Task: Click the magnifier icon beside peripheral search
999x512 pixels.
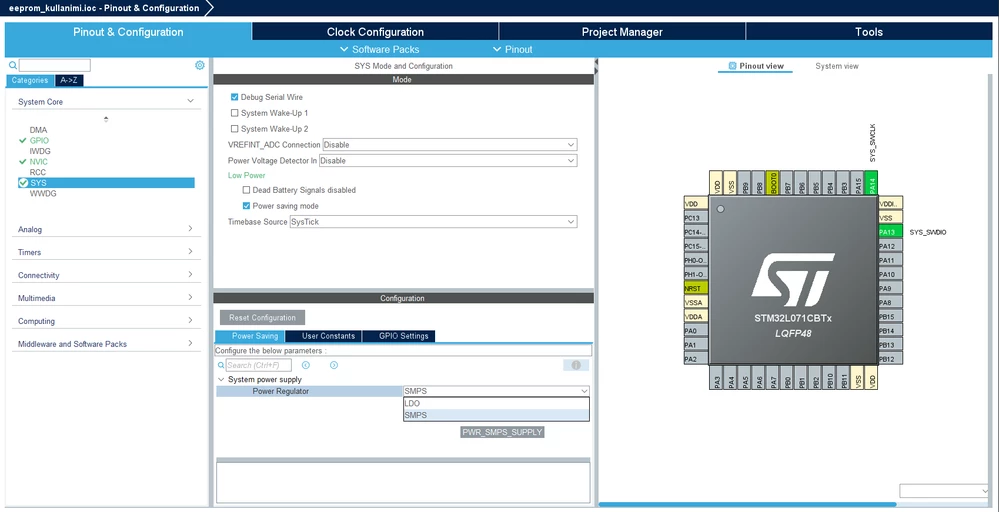Action: (x=13, y=65)
